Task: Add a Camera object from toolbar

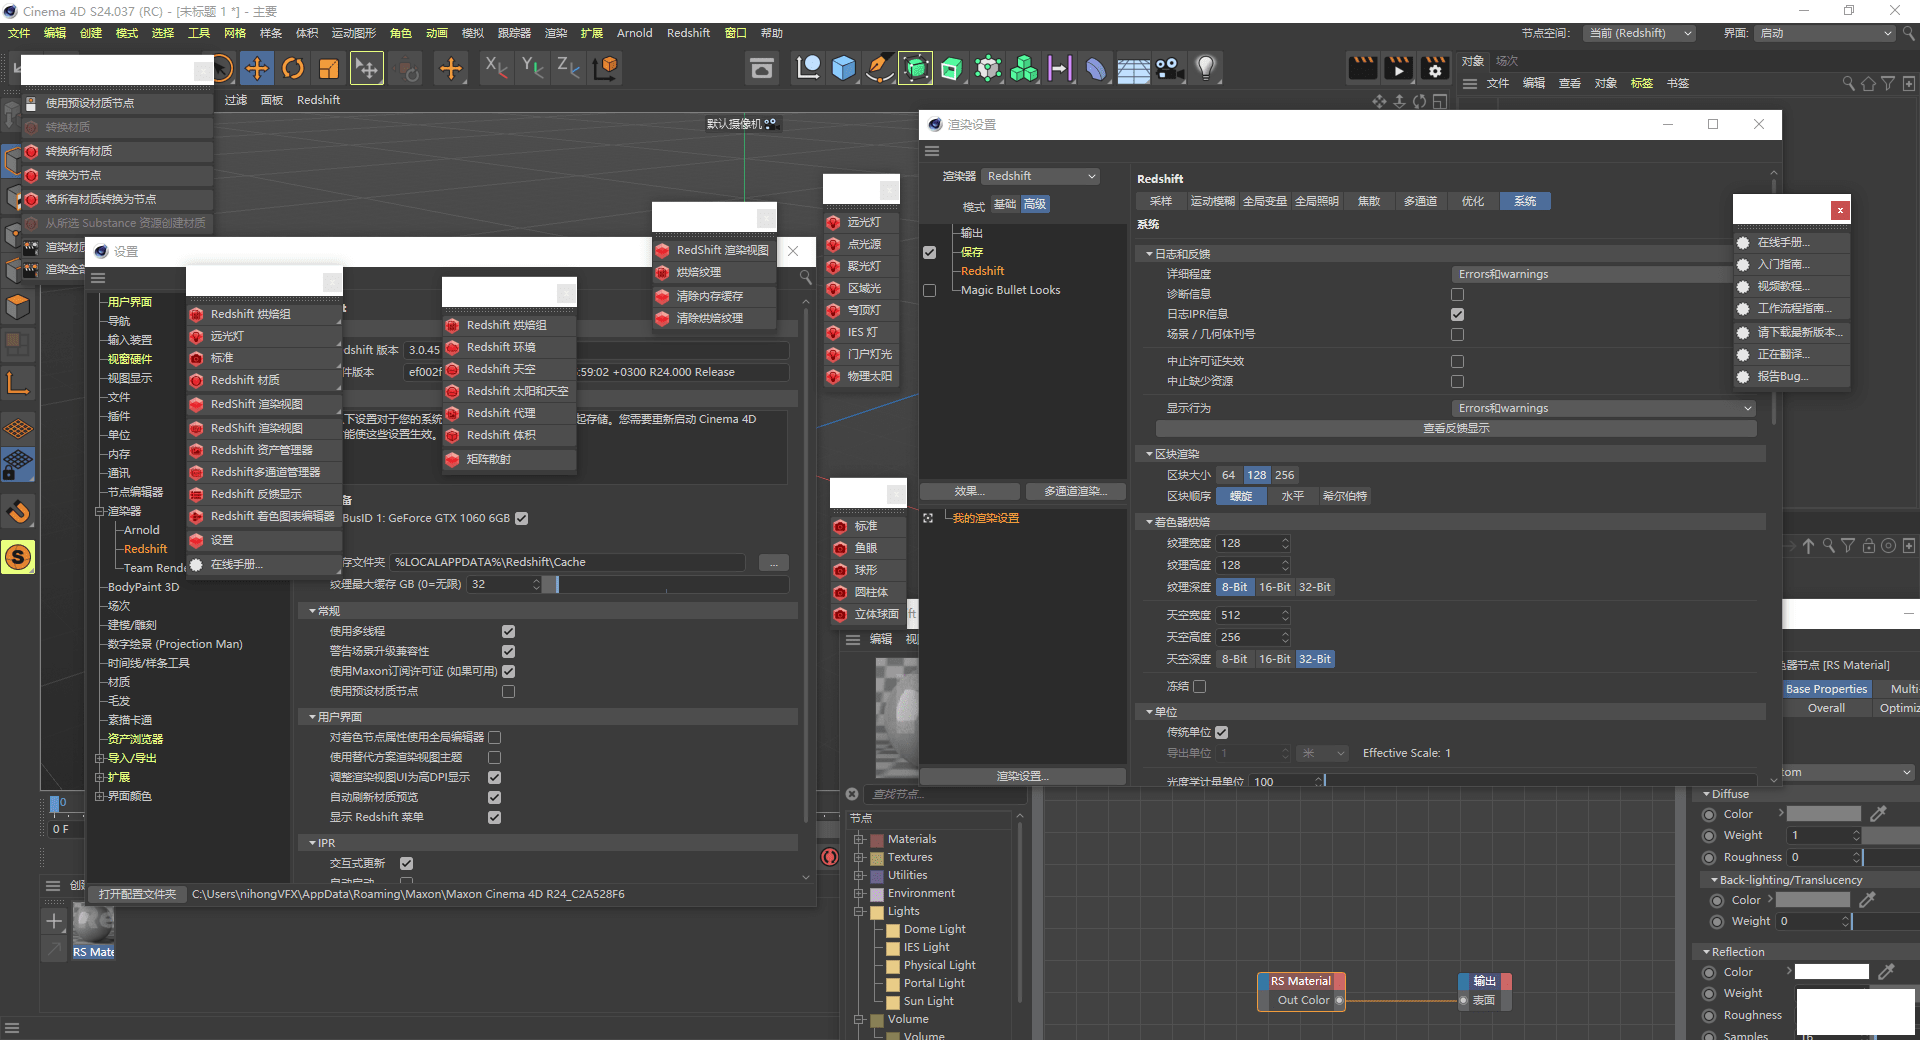Action: [x=1169, y=68]
